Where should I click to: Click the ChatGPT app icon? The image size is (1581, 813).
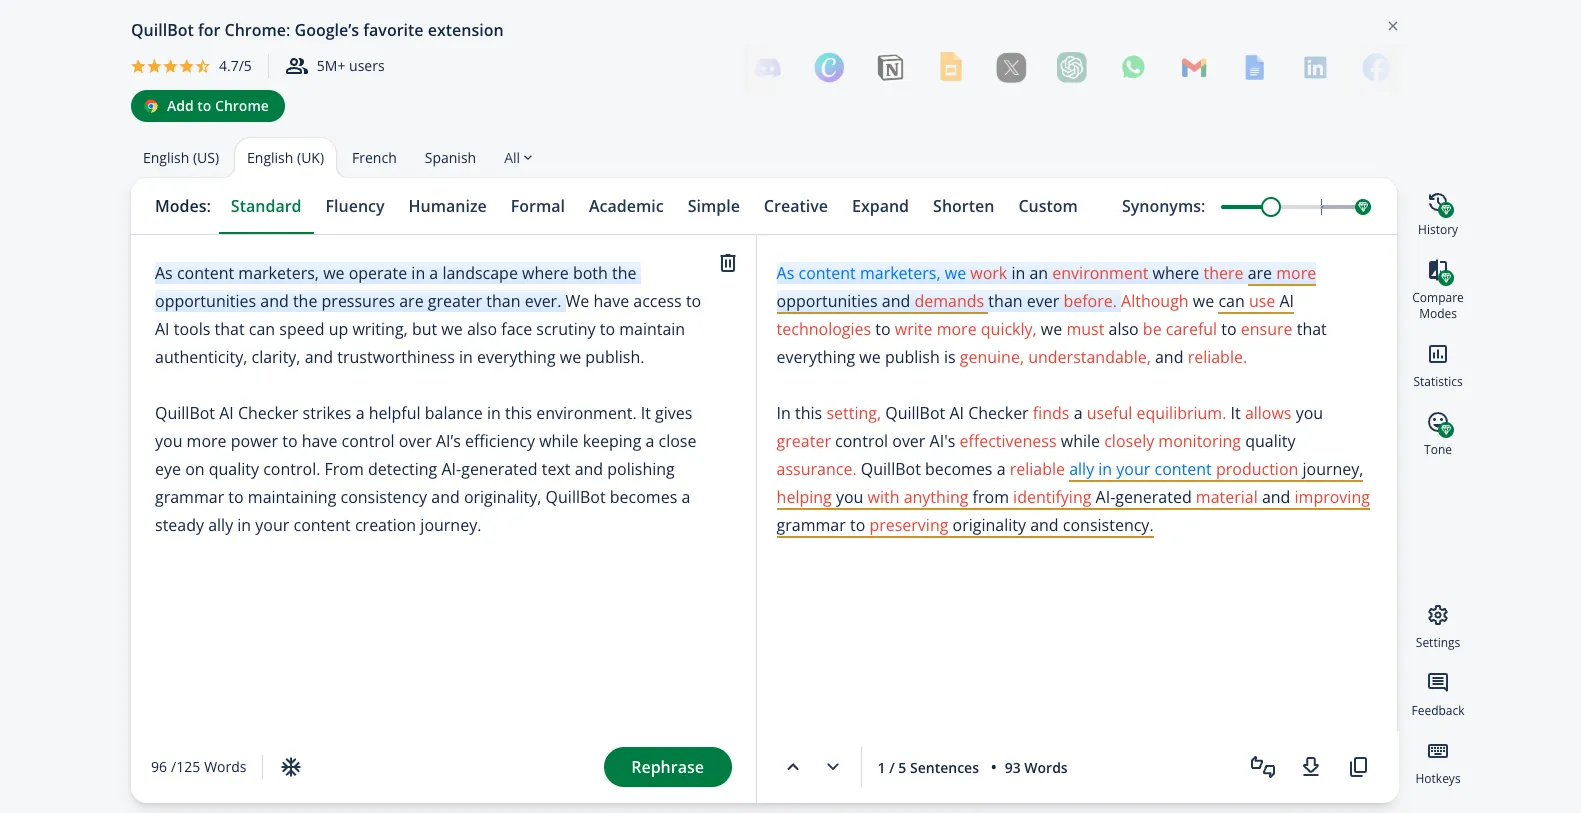pyautogui.click(x=1072, y=68)
